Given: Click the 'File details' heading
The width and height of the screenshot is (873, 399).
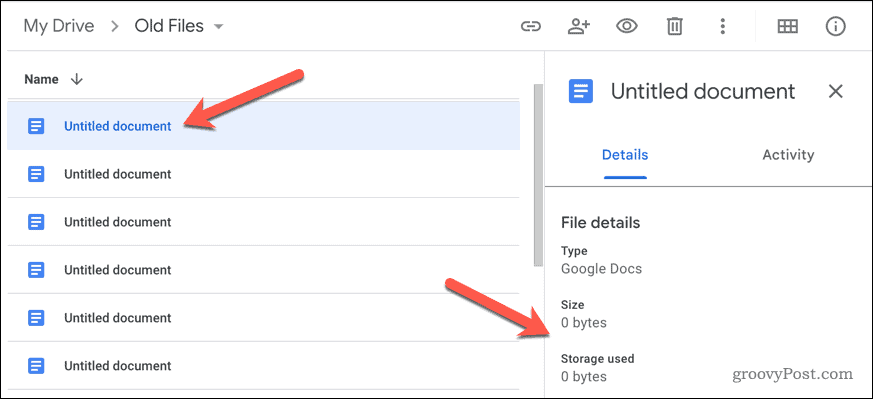Looking at the screenshot, I should pos(600,223).
